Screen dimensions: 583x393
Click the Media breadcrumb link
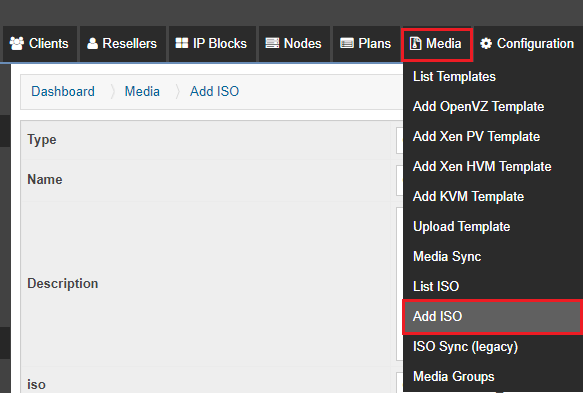(142, 91)
